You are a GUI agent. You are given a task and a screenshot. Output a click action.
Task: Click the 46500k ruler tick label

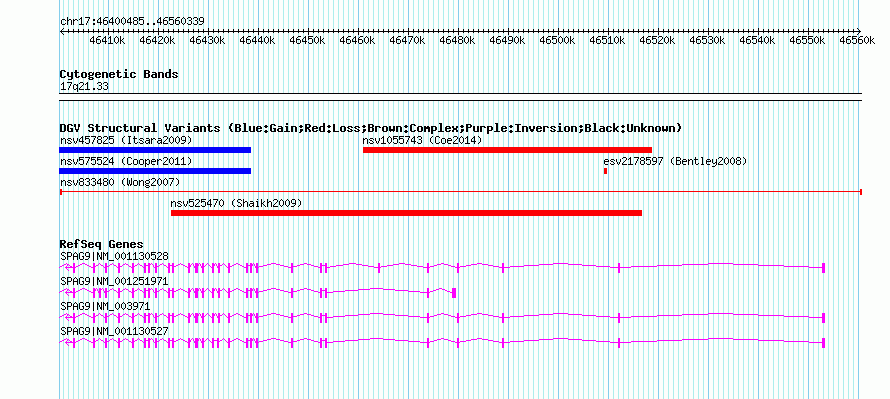(x=557, y=41)
